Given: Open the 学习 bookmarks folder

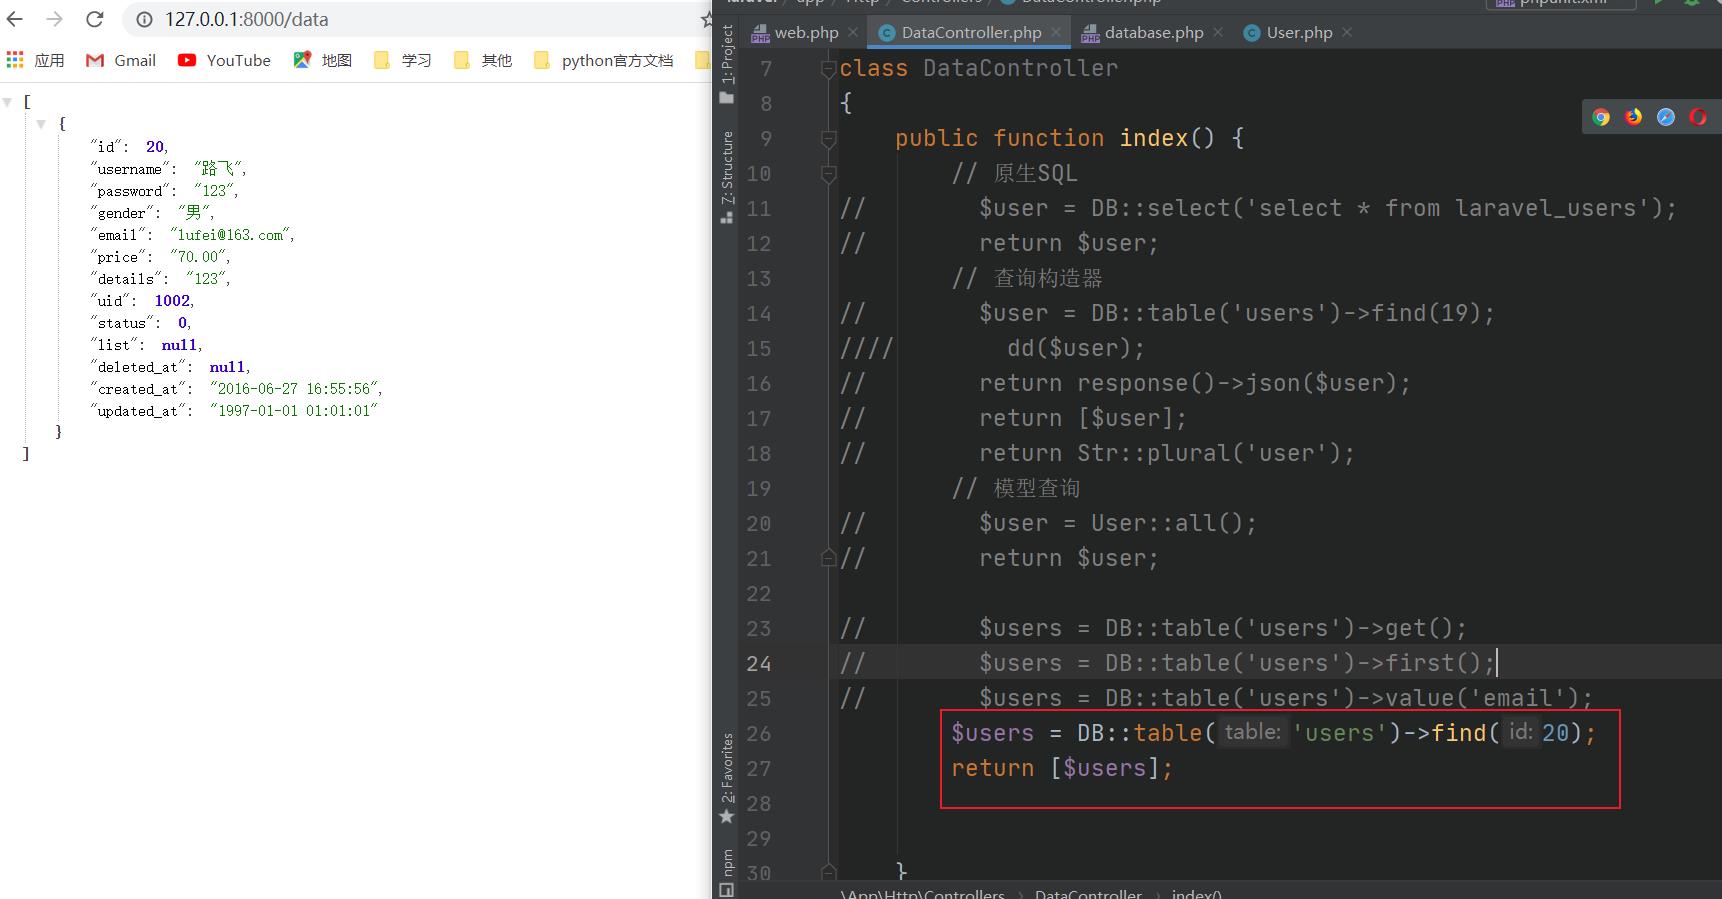Looking at the screenshot, I should tap(402, 60).
